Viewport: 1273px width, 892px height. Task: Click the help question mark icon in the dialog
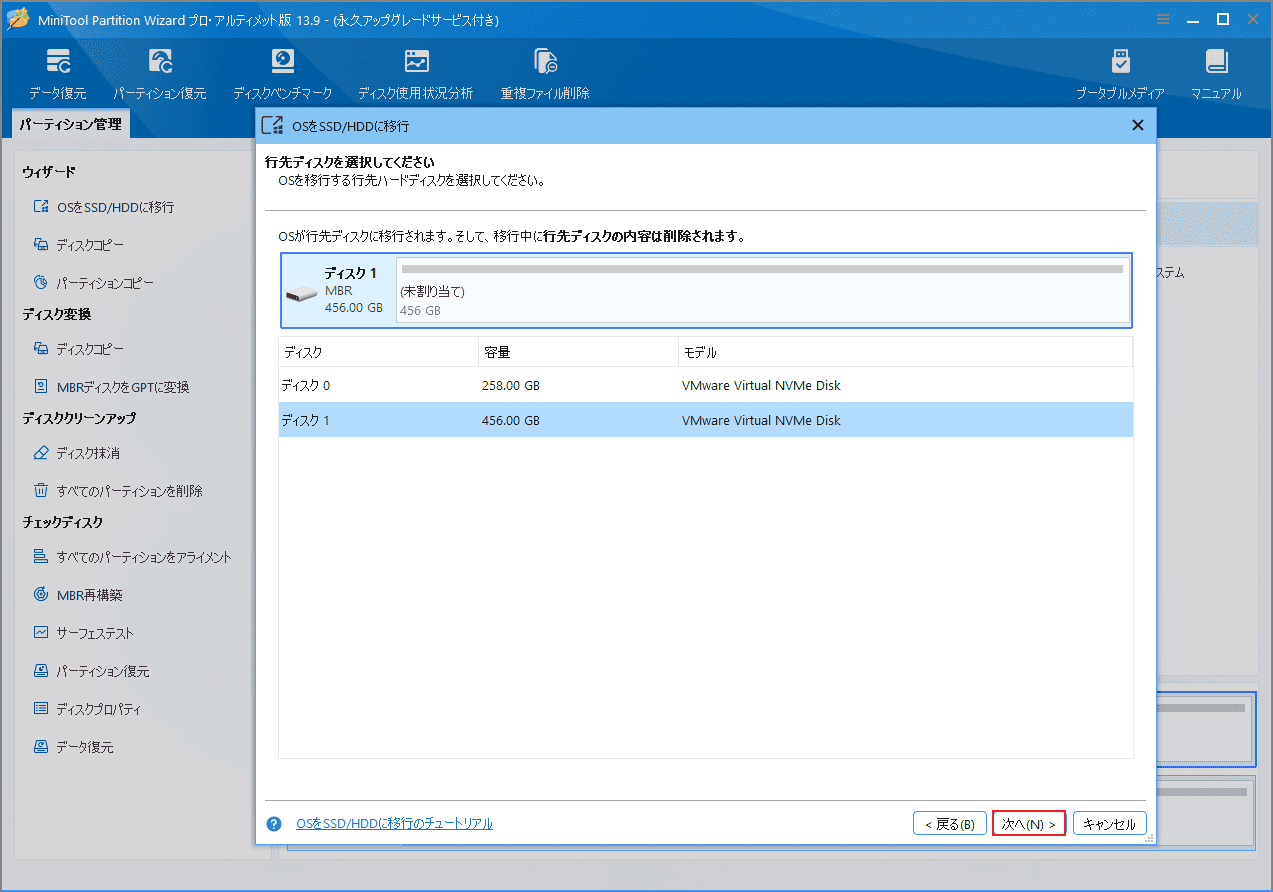(274, 824)
